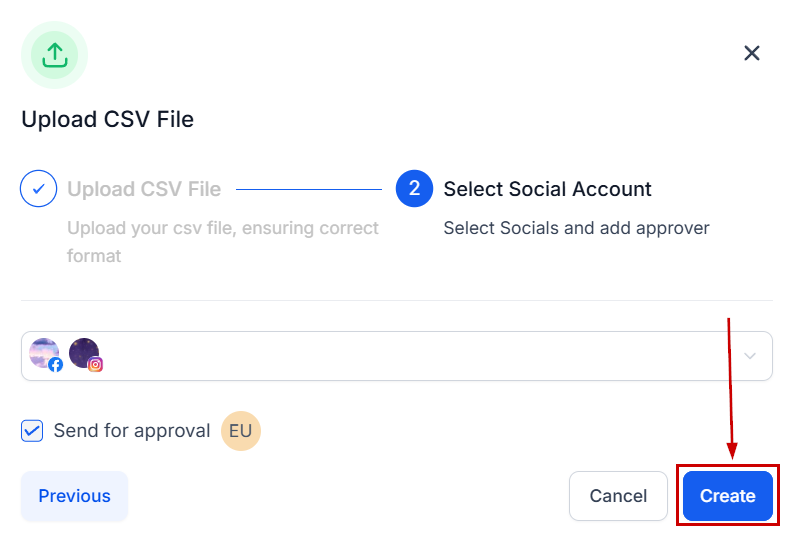Select the Instagram account avatar
The height and width of the screenshot is (539, 797).
click(x=84, y=353)
